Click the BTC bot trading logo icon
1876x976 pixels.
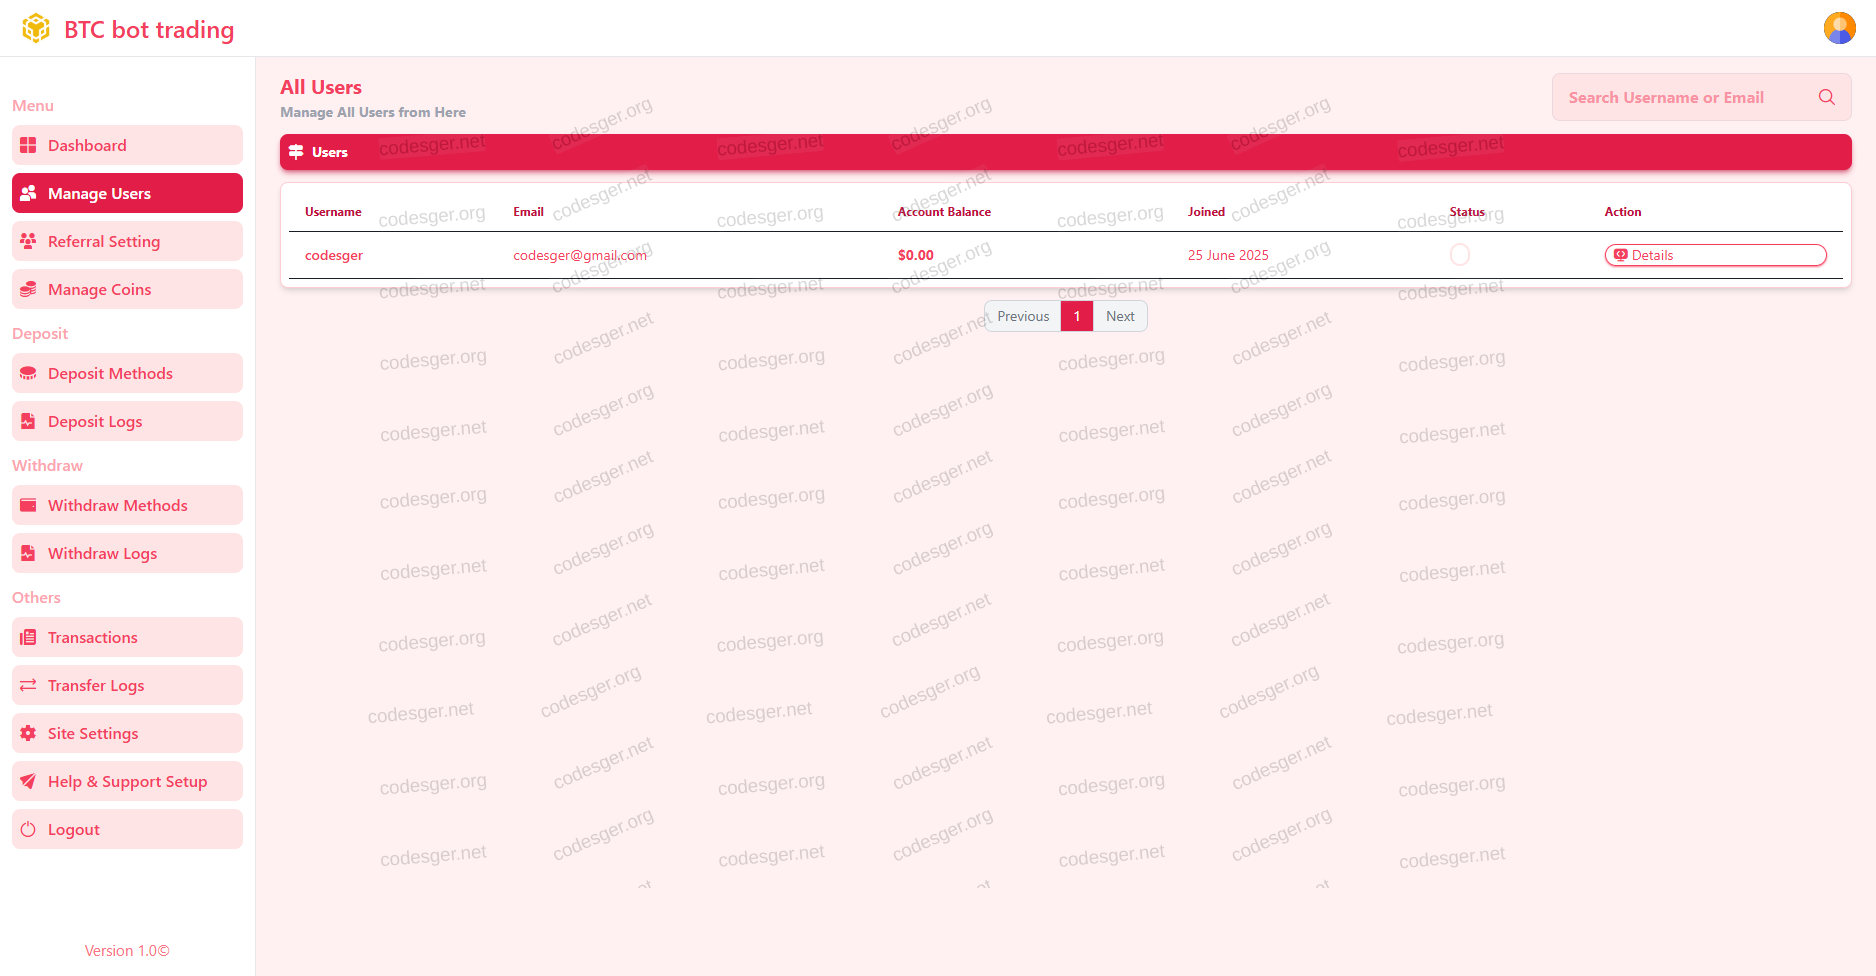click(36, 29)
